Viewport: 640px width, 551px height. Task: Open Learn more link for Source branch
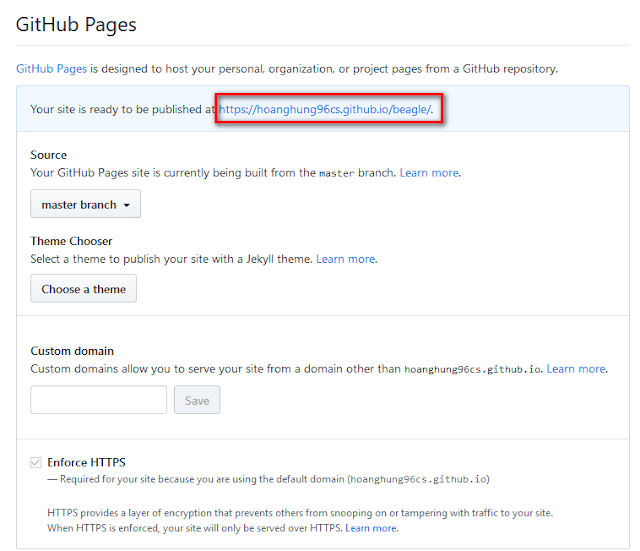tap(429, 173)
